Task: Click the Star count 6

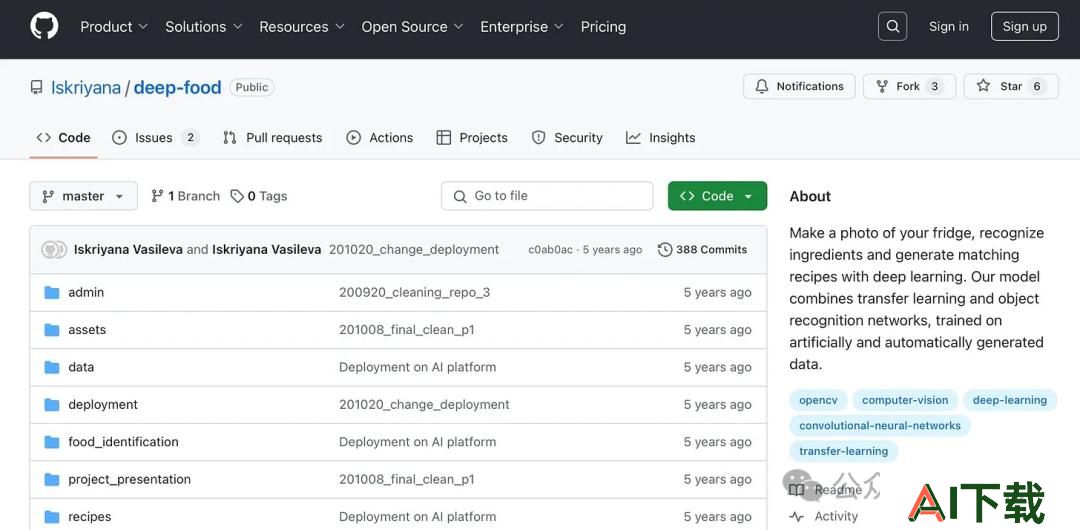Action: (x=1036, y=86)
